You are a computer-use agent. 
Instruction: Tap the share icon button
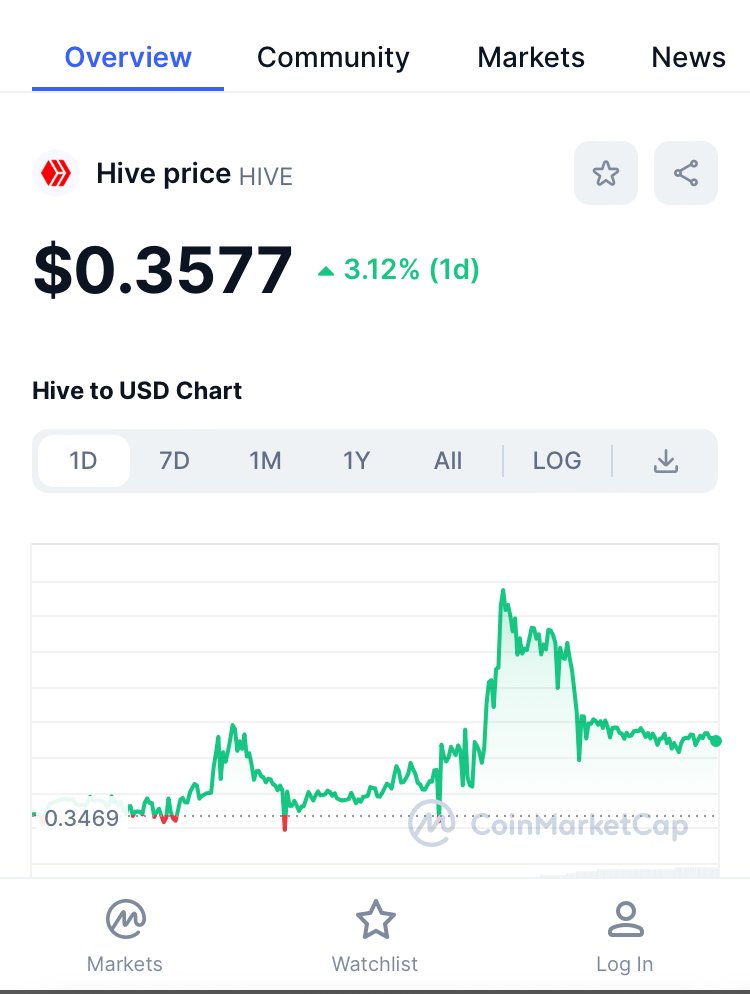pyautogui.click(x=686, y=173)
